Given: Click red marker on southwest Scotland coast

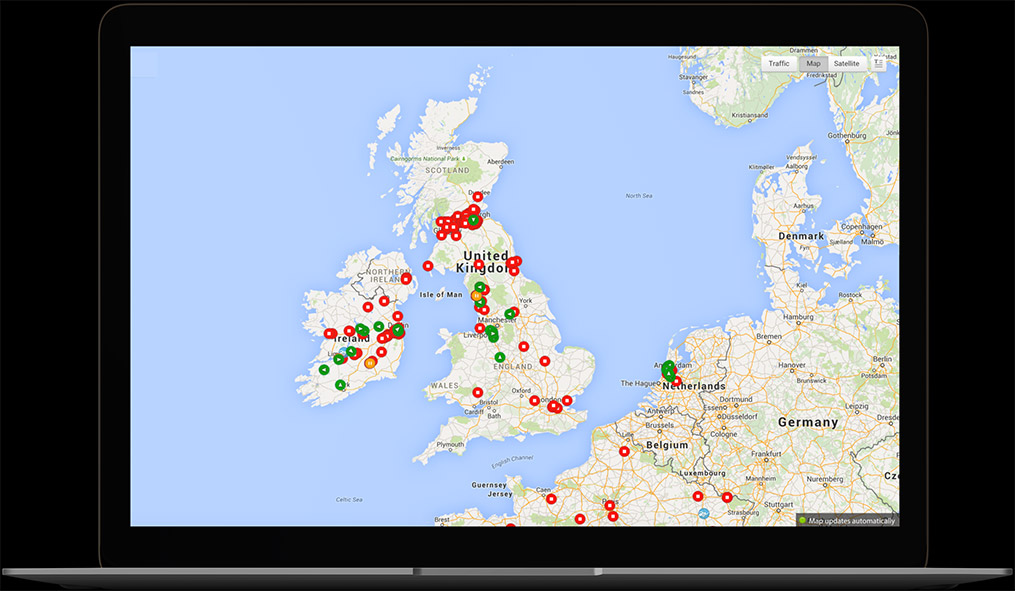Looking at the screenshot, I should (x=428, y=266).
